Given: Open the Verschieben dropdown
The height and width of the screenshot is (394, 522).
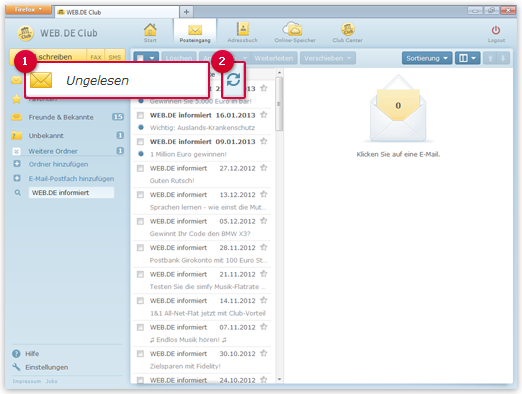Looking at the screenshot, I should [328, 58].
